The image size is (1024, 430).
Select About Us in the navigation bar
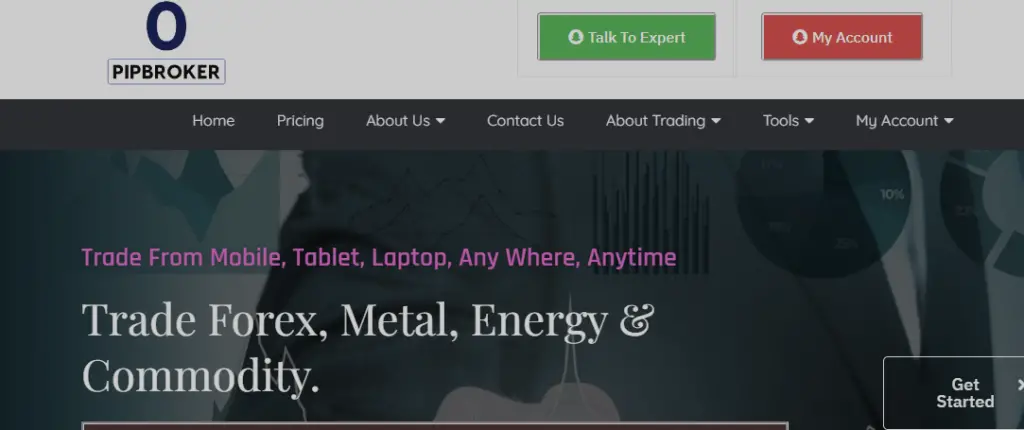[x=398, y=121]
